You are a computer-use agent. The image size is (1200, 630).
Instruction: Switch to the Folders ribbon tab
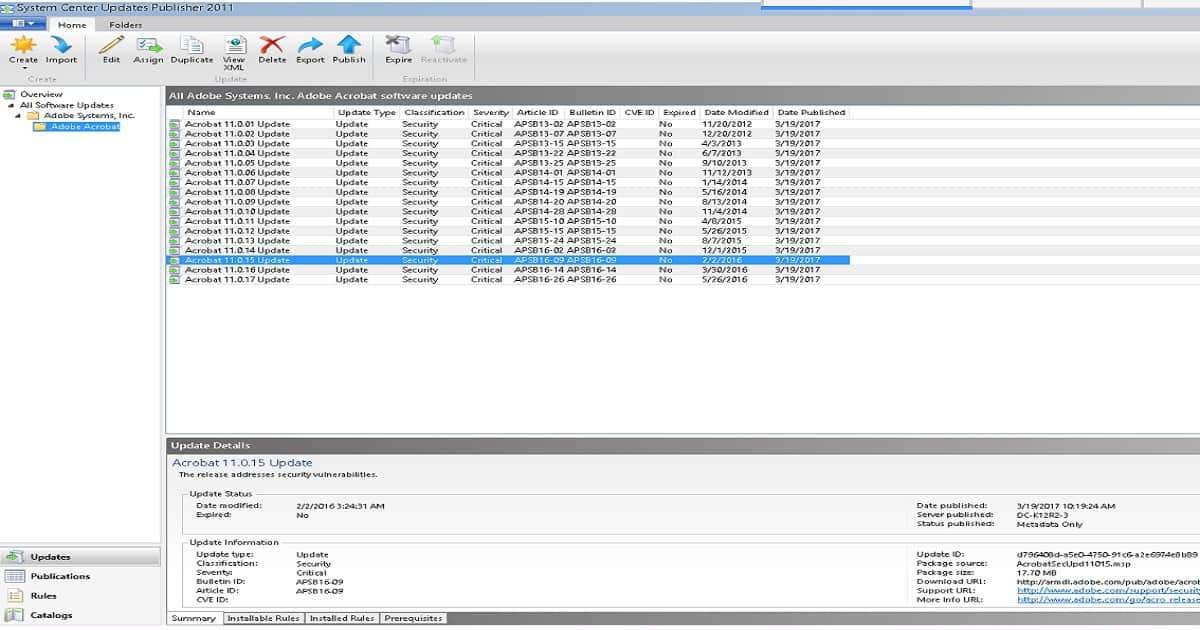coord(125,24)
